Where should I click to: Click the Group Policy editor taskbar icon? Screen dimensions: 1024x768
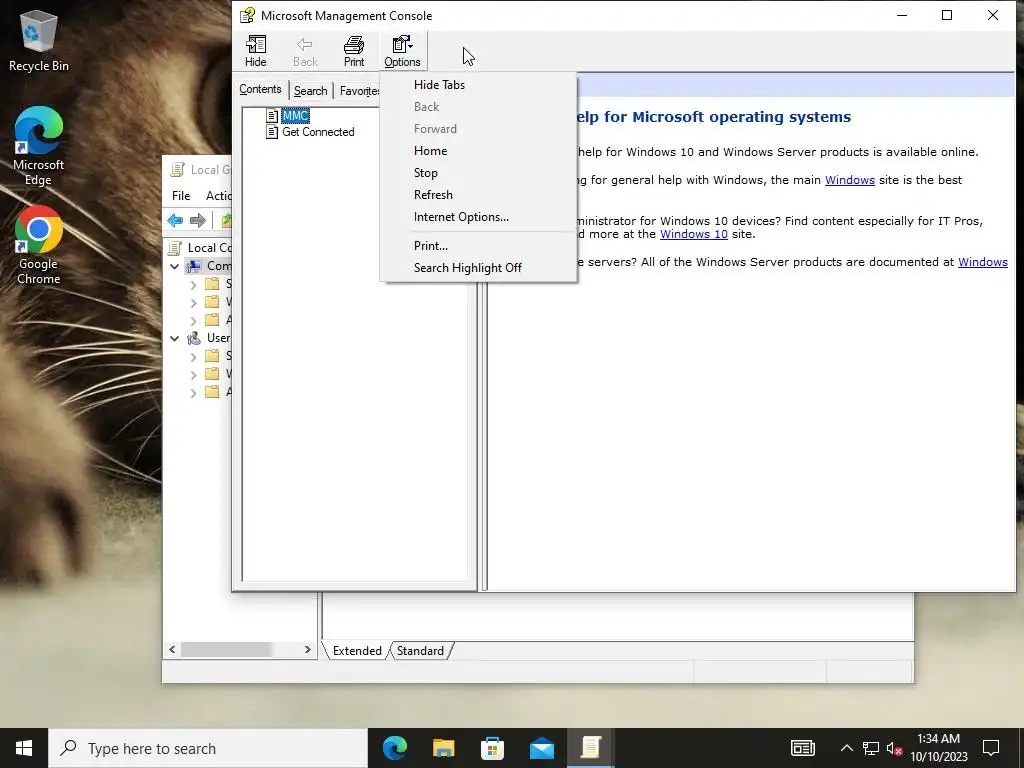click(x=591, y=748)
